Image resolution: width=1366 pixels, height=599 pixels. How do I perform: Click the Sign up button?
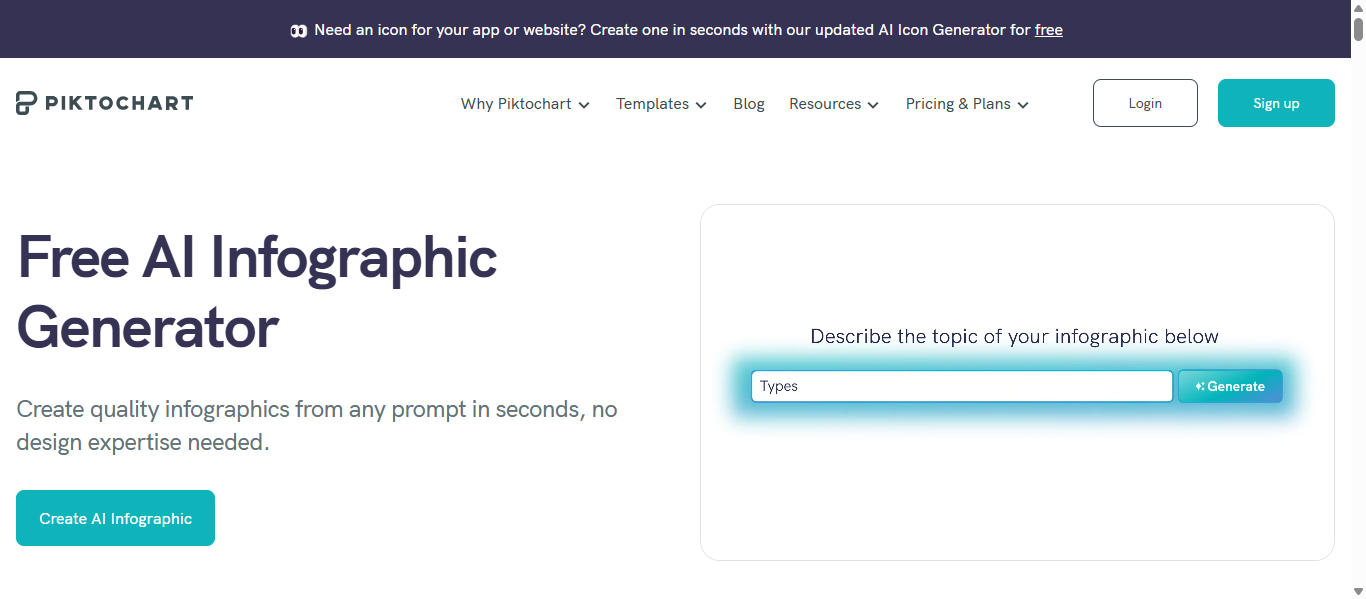point(1276,103)
